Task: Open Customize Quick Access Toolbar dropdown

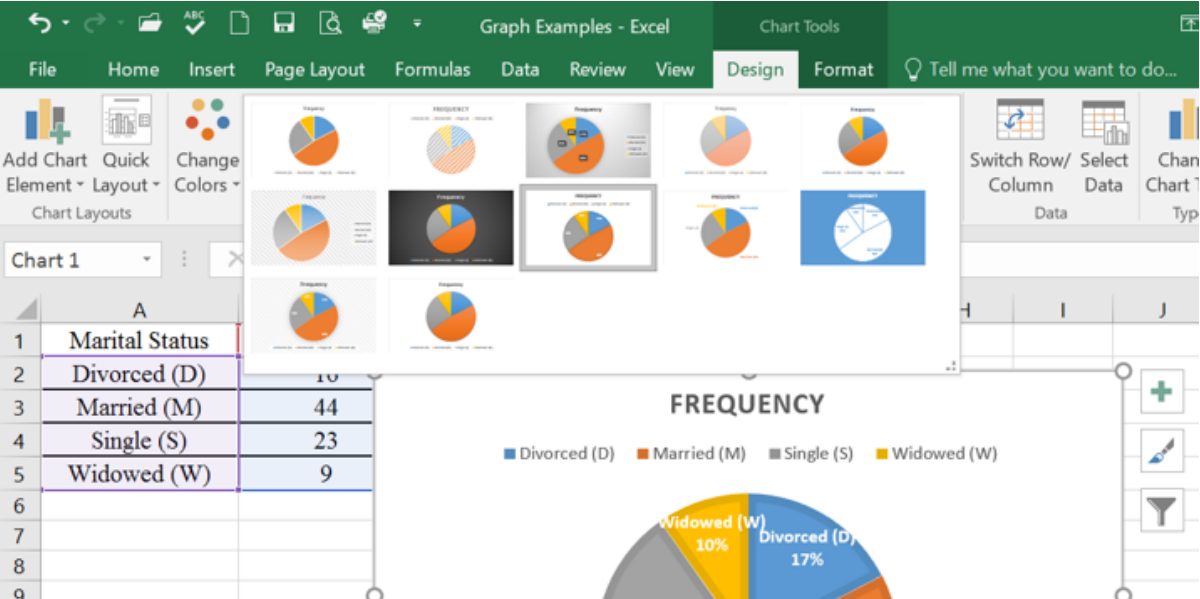Action: coord(417,23)
